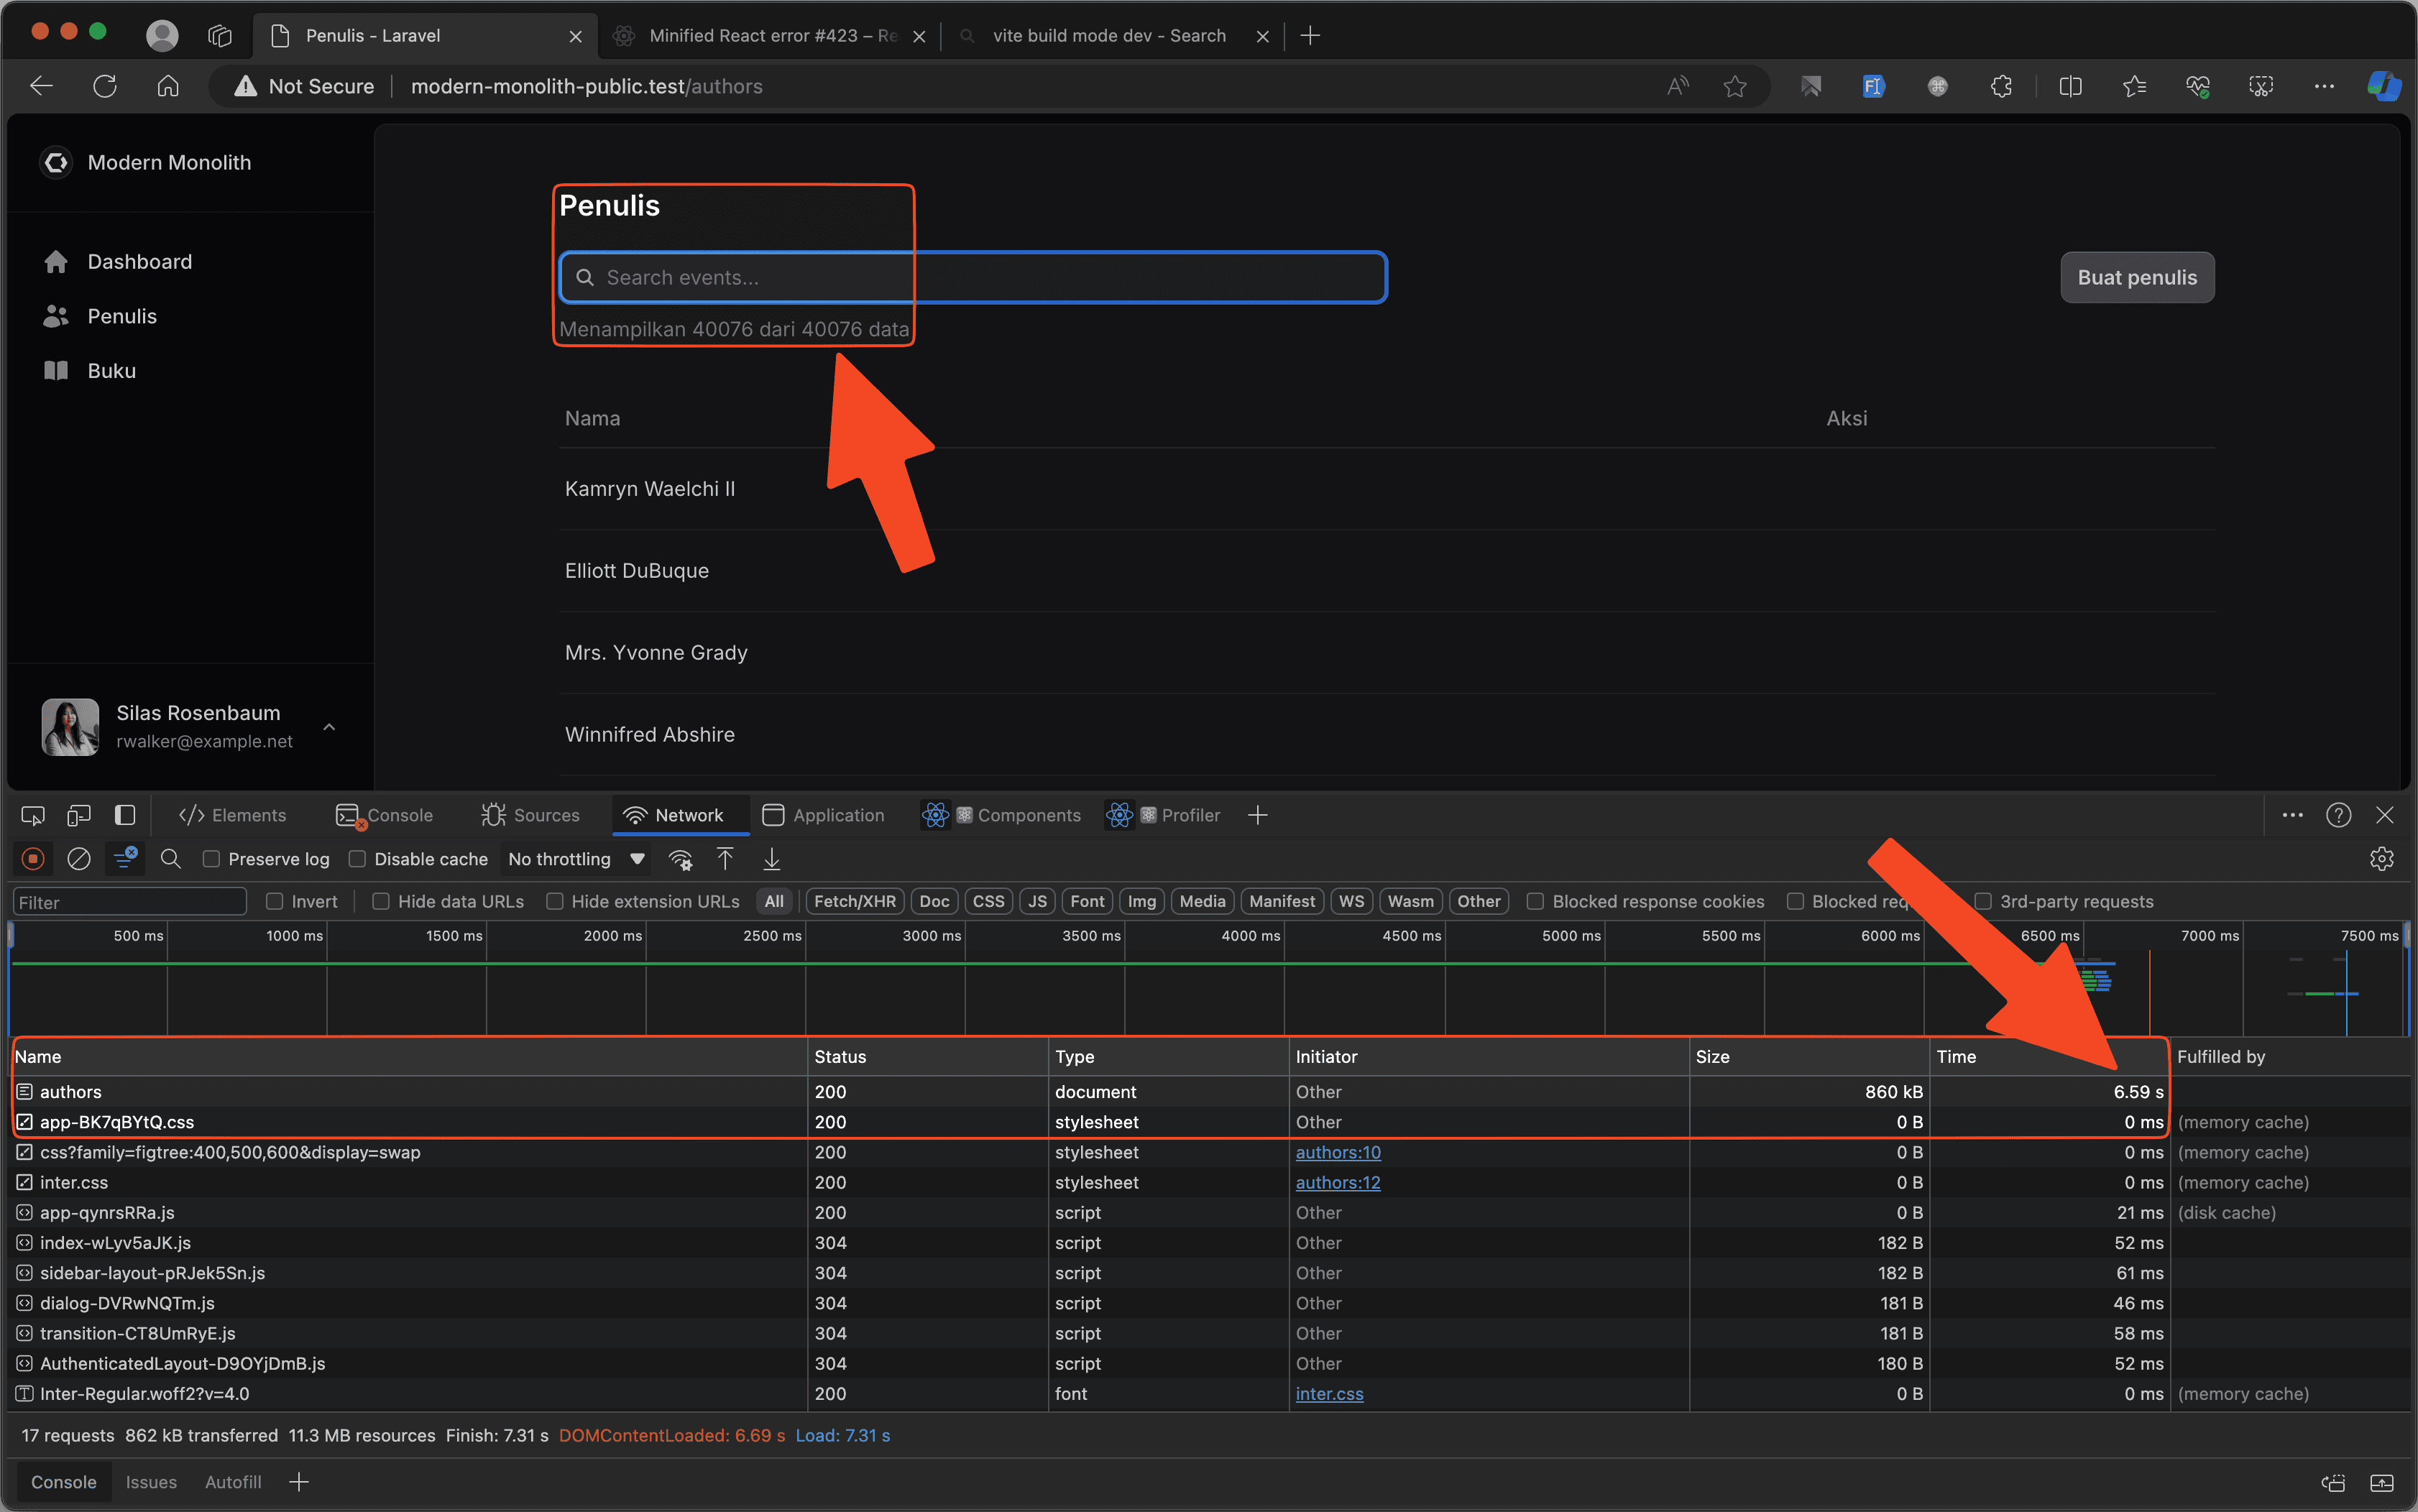Toggle the network filter funnel icon
2418x1512 pixels.
click(x=126, y=859)
